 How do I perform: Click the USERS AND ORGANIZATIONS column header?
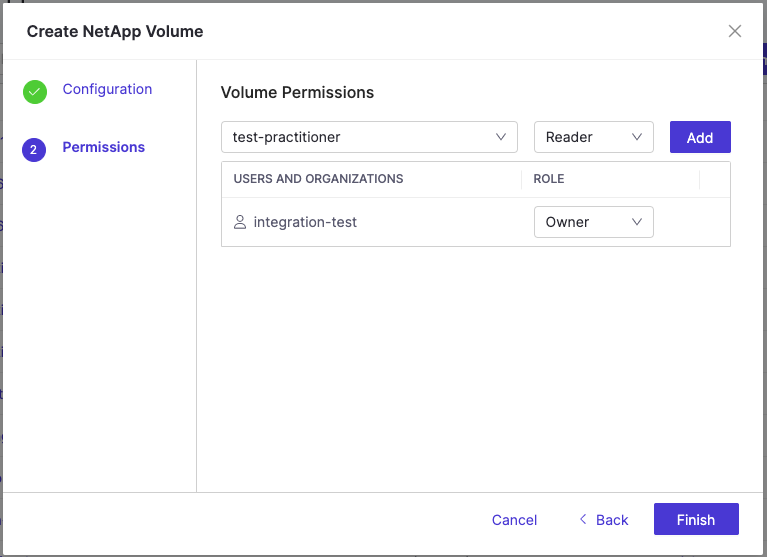(x=318, y=179)
